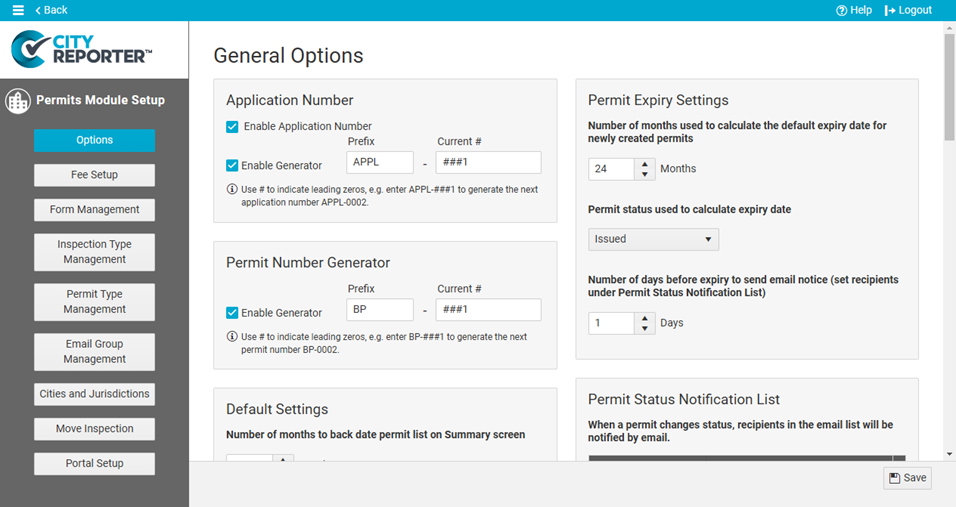Open Permit Type Management
This screenshot has height=507, width=956.
point(95,302)
